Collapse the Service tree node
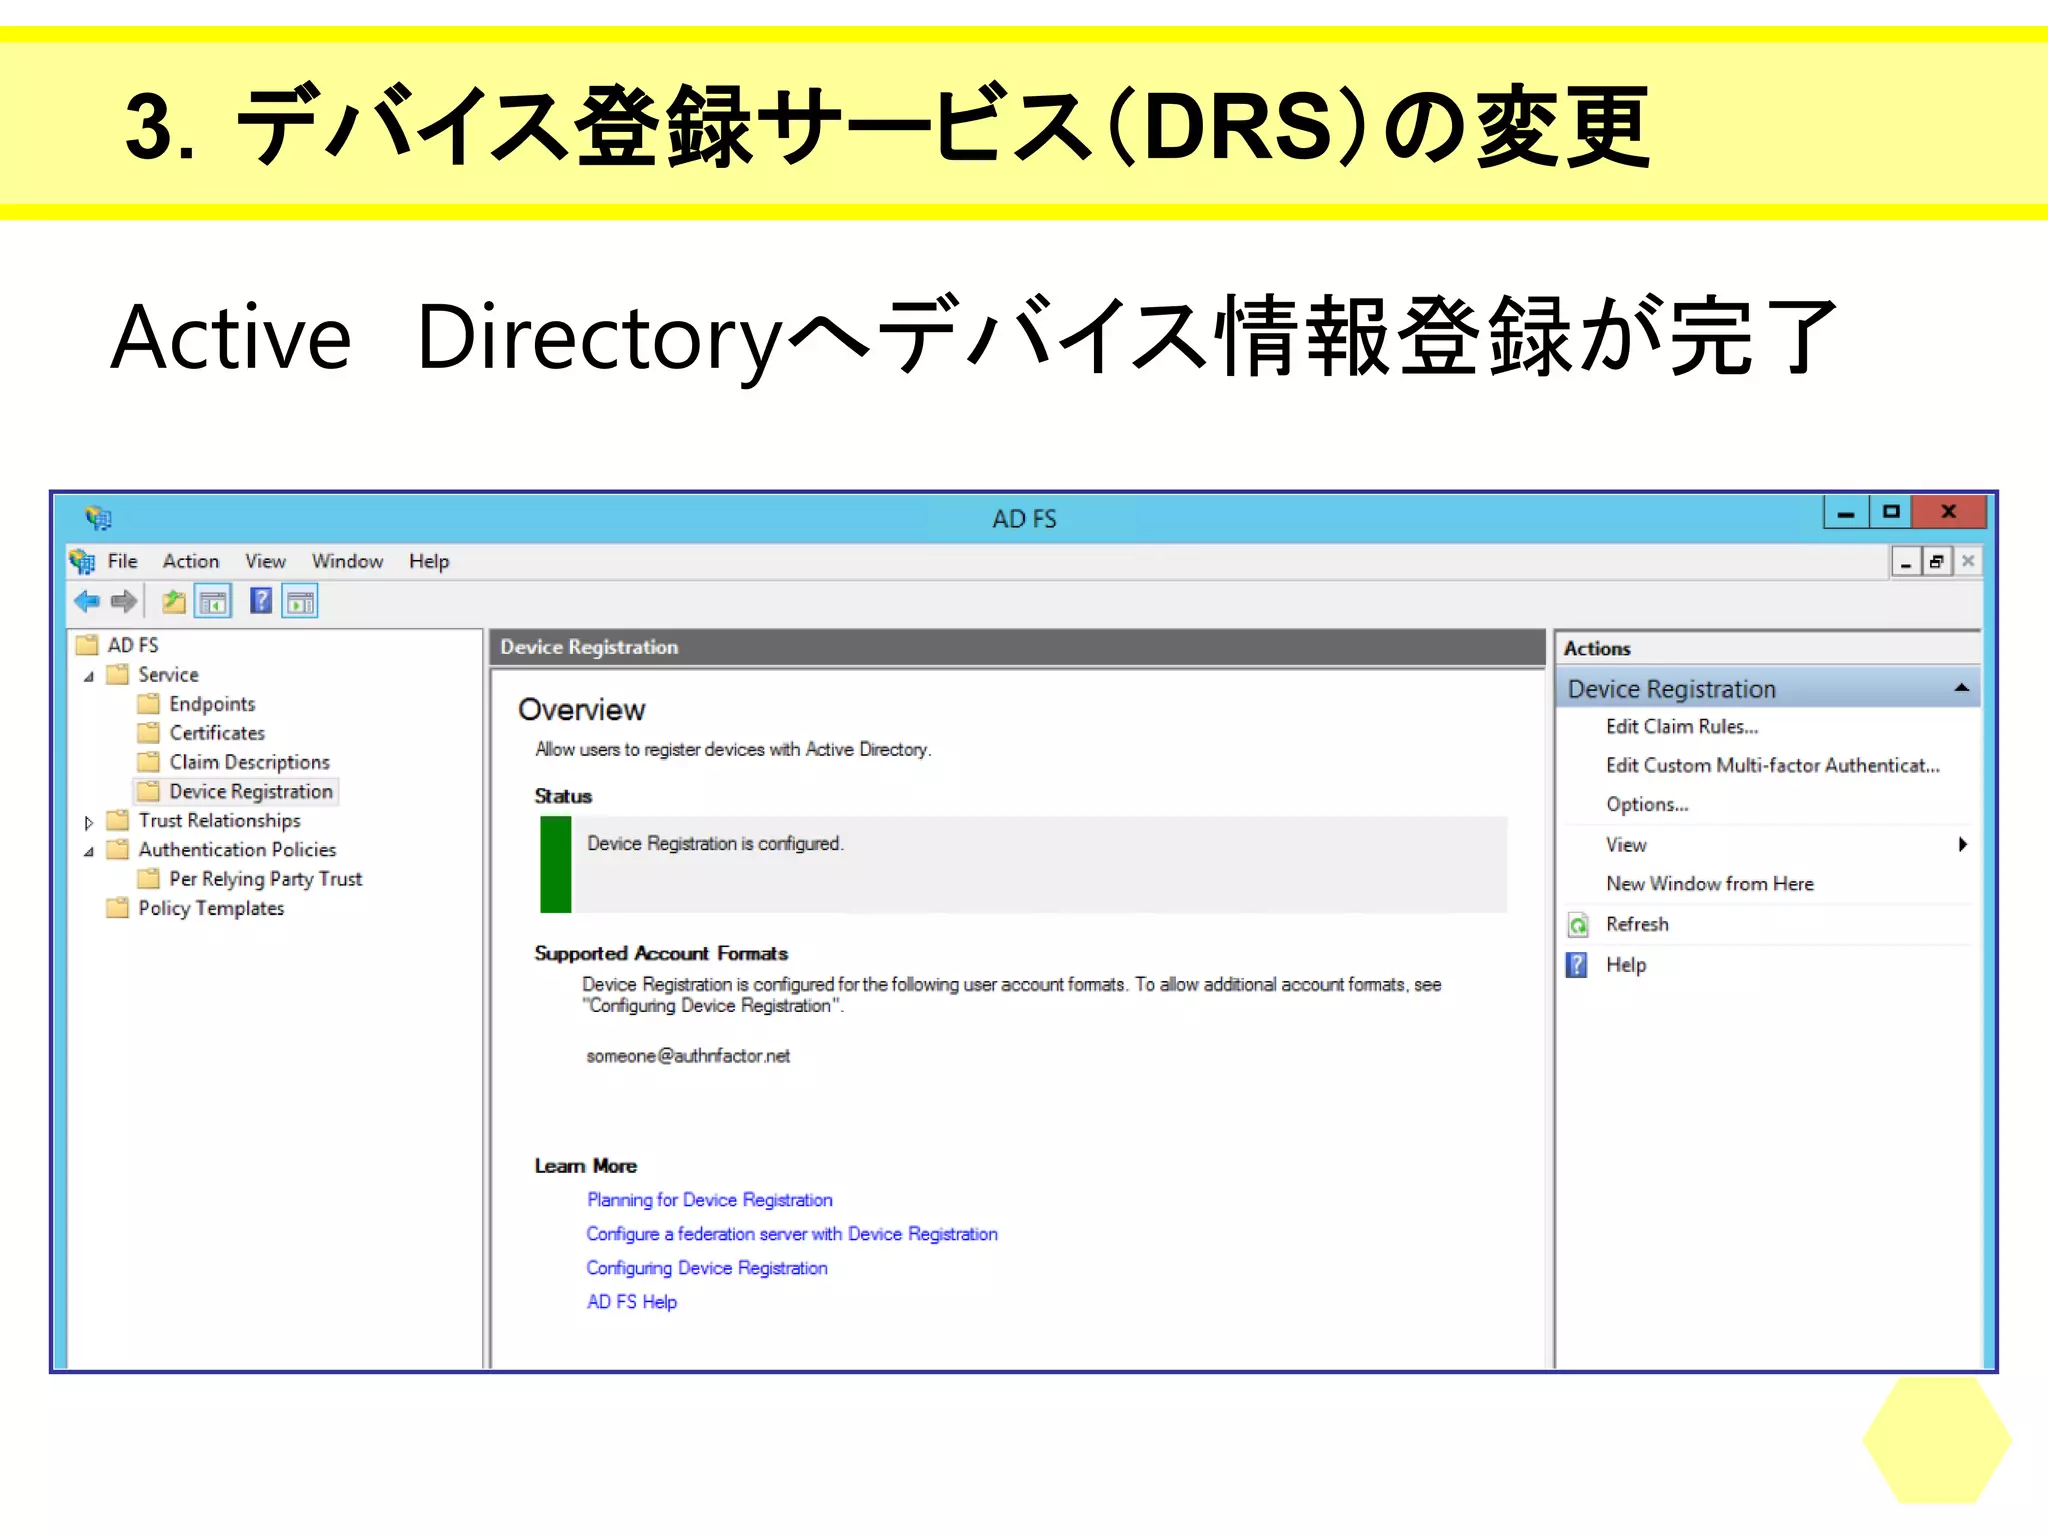The width and height of the screenshot is (2048, 1536). [x=89, y=677]
